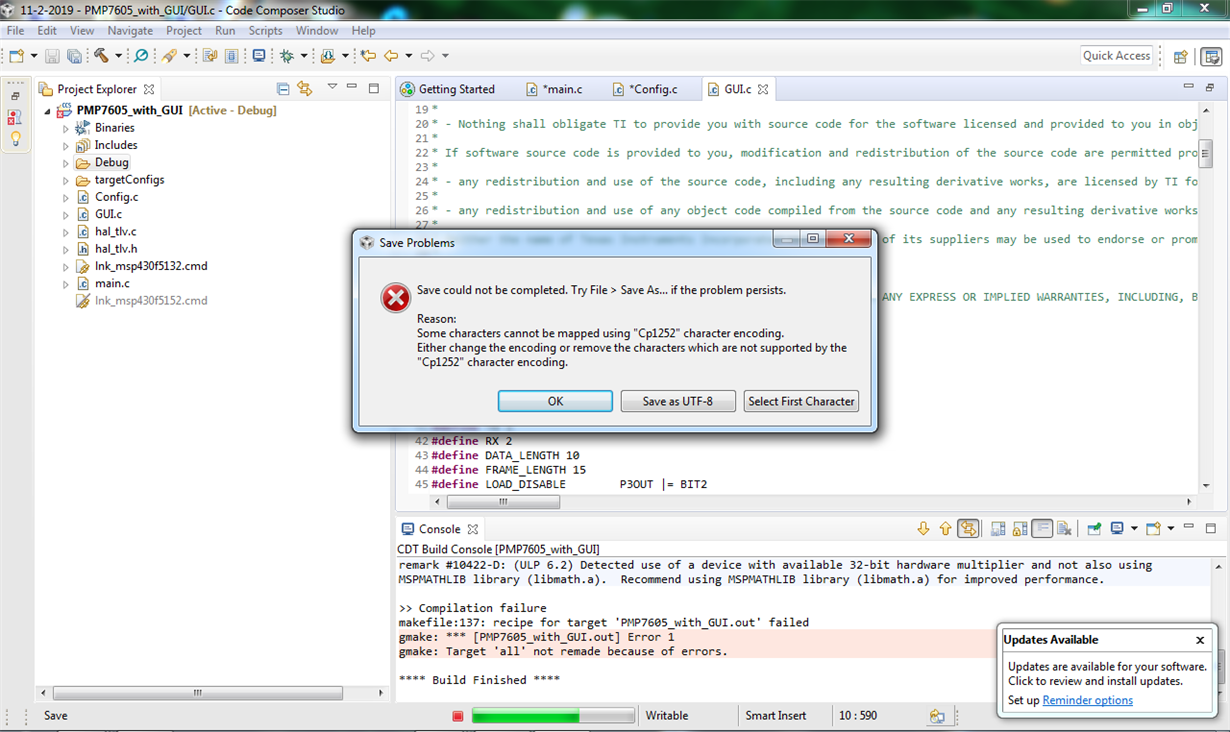Click the Save as UTF-8 button
1230x732 pixels.
pos(678,401)
